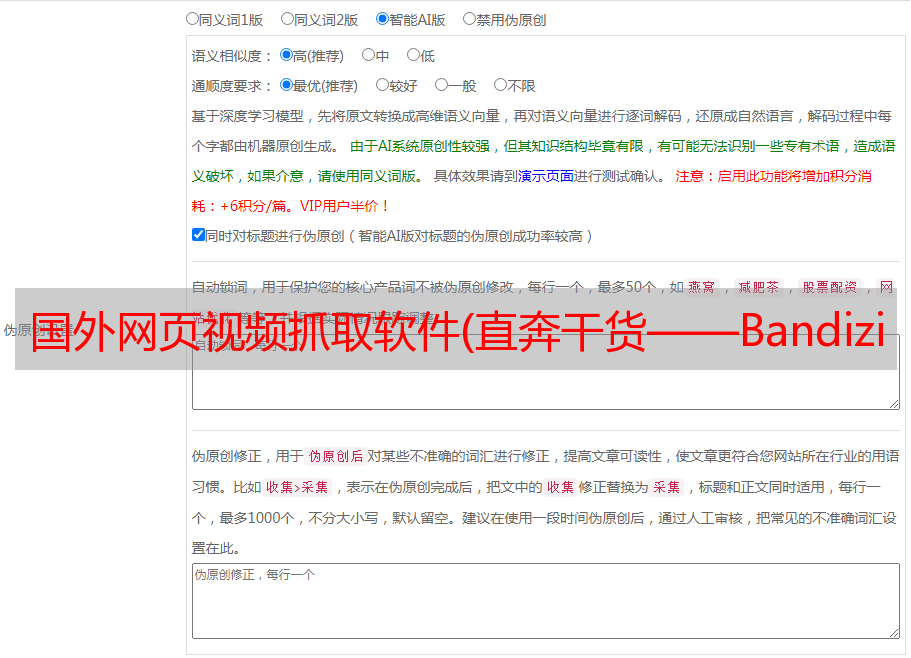
Task: Click the 减肥茶 example keyword
Action: click(x=758, y=287)
